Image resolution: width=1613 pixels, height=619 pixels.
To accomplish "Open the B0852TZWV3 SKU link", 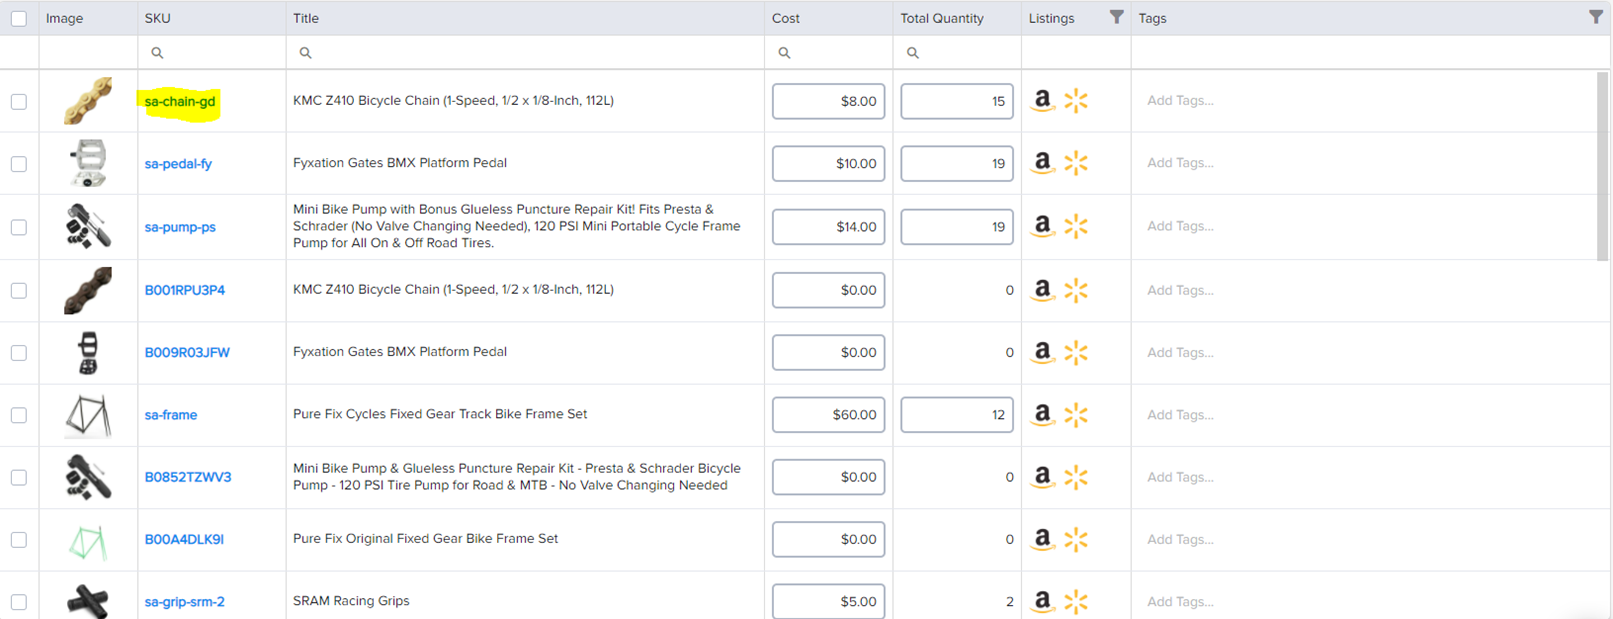I will click(188, 477).
